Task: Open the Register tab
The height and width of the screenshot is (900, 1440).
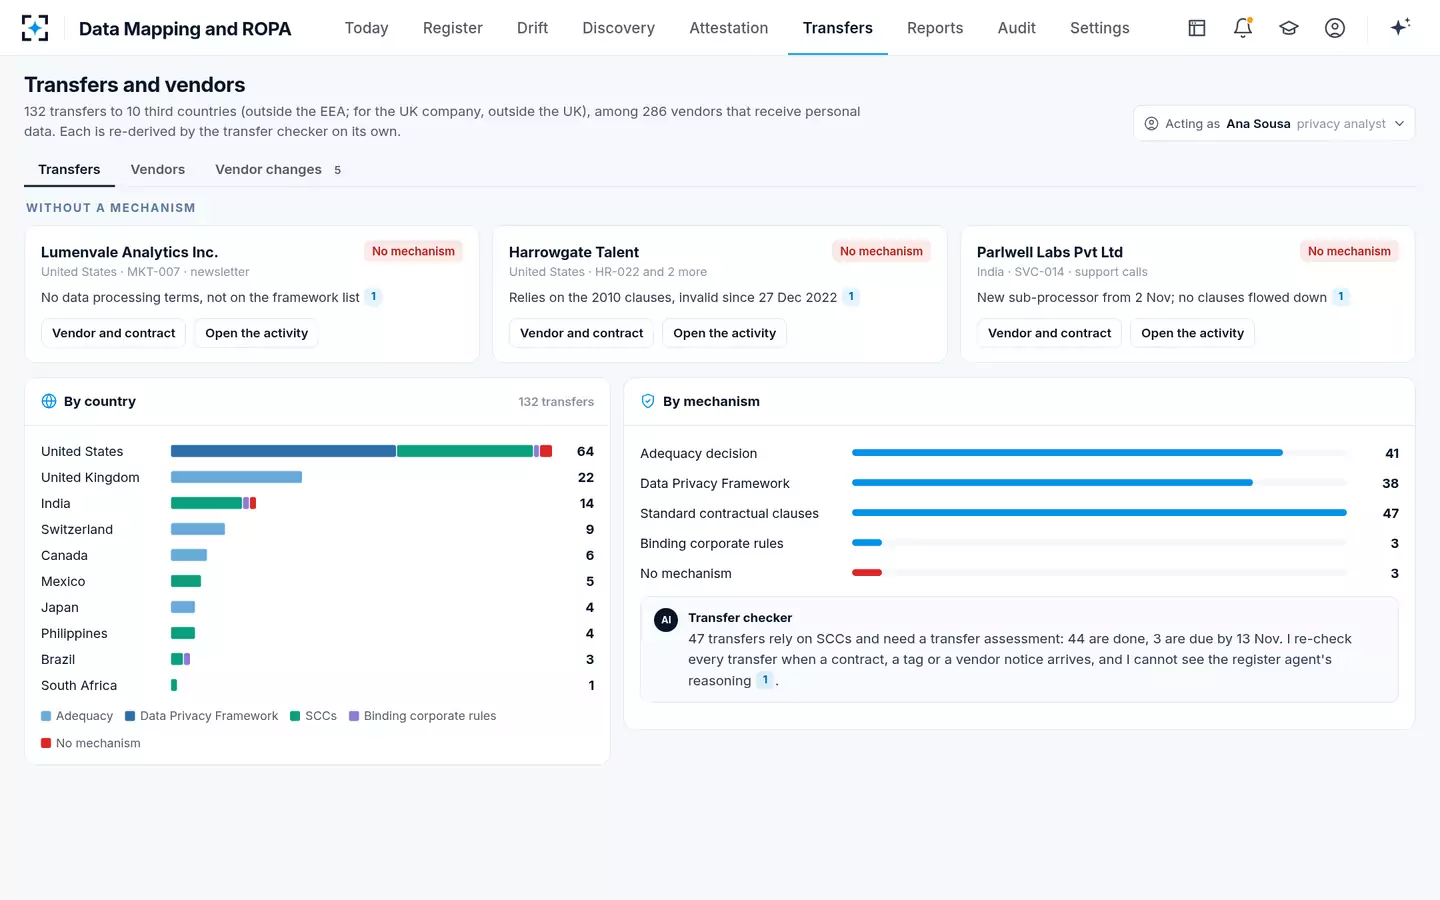Action: 453,28
